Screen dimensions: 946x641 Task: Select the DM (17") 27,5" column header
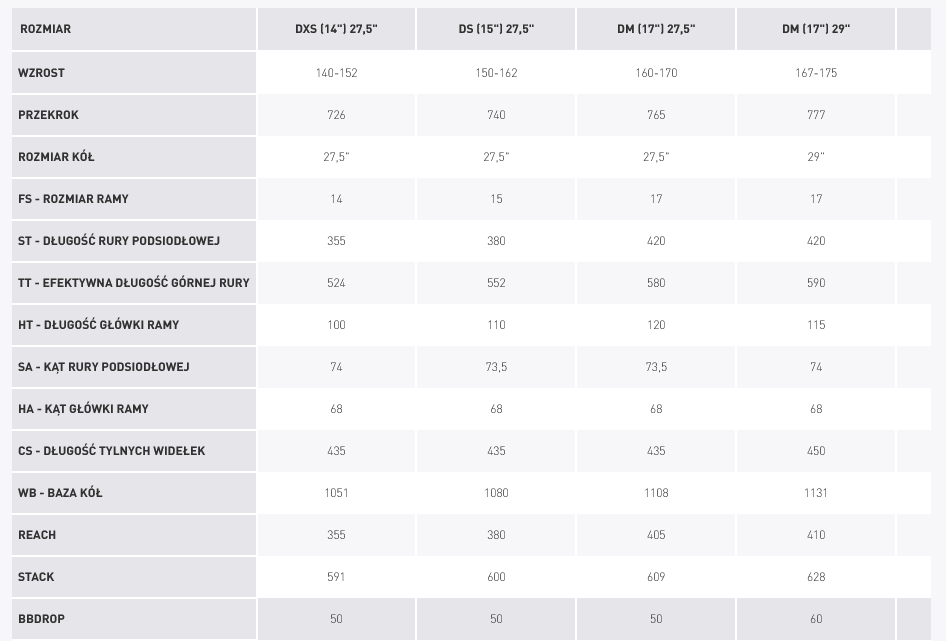point(656,29)
